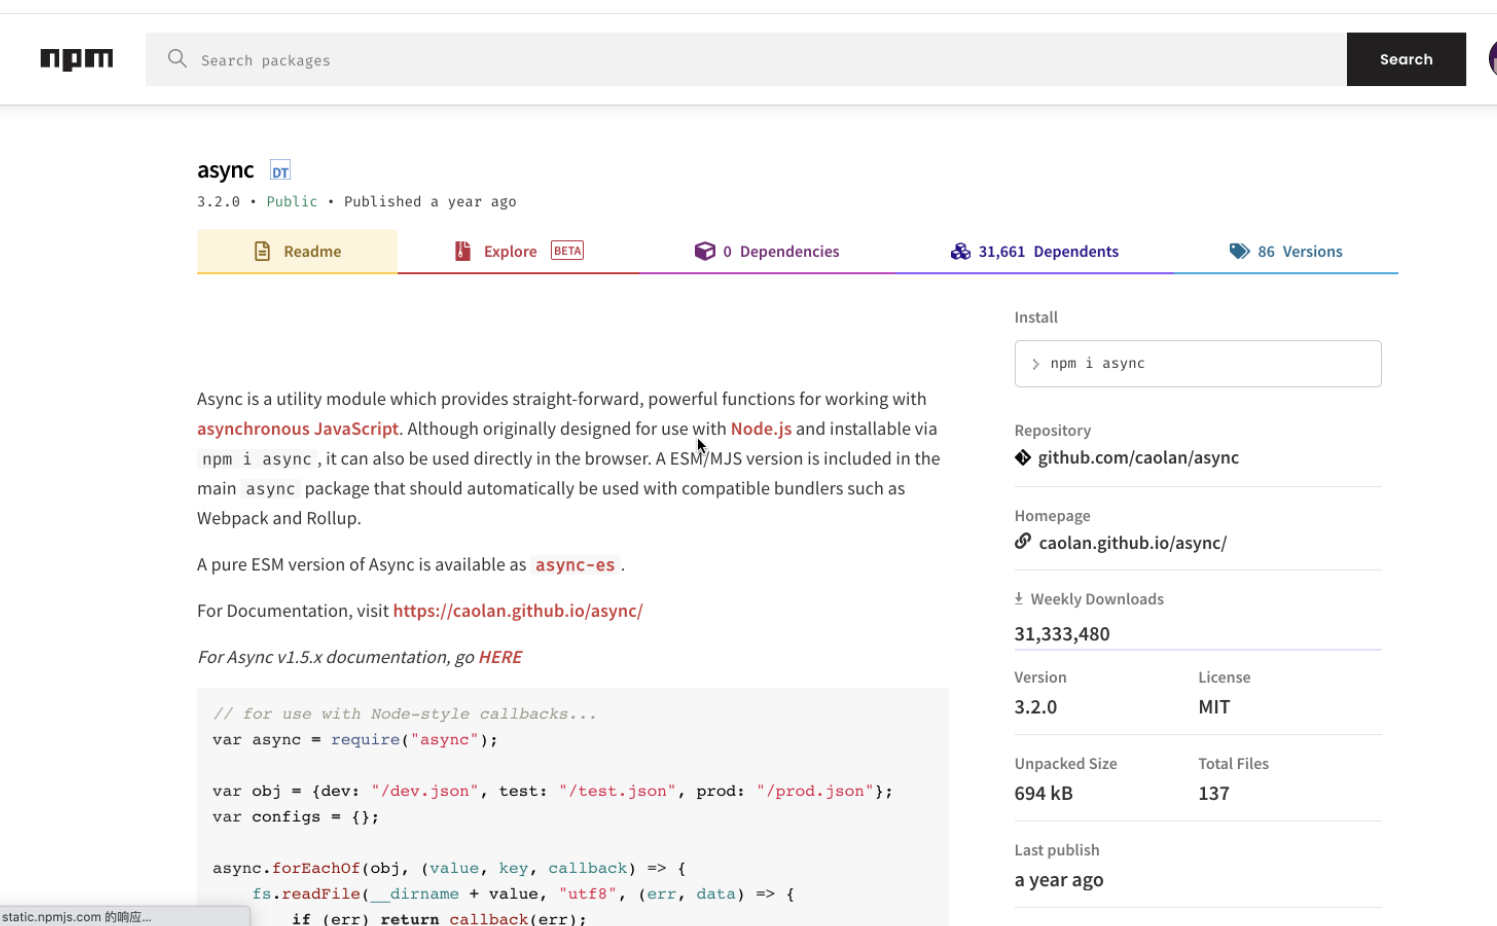Click the BETA label badge
Screen dimensions: 1497x926
click(567, 250)
